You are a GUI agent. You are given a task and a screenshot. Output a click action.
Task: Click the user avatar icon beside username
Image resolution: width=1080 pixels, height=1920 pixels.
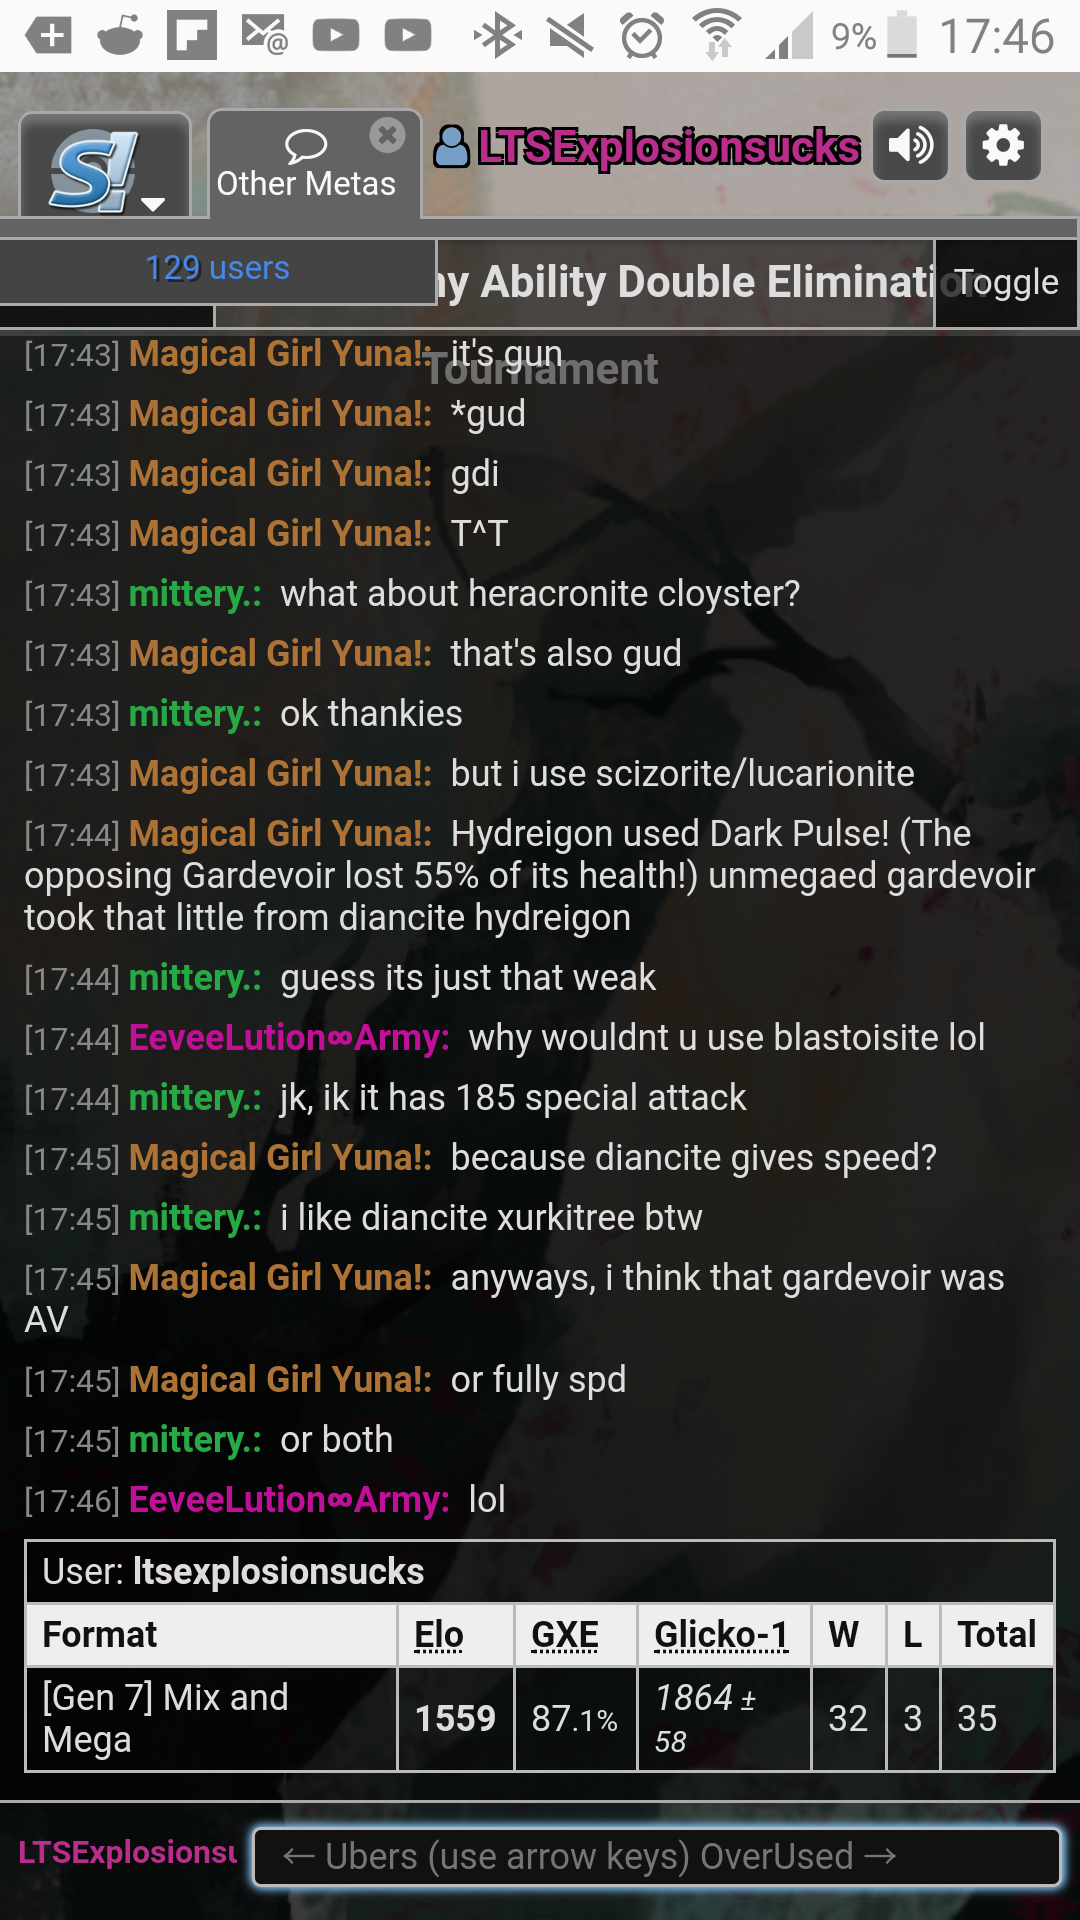451,147
